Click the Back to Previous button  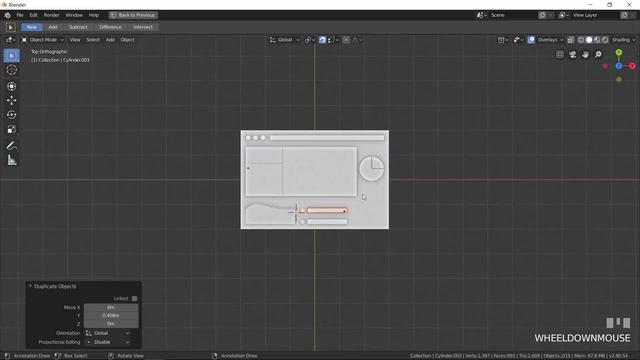(x=133, y=15)
